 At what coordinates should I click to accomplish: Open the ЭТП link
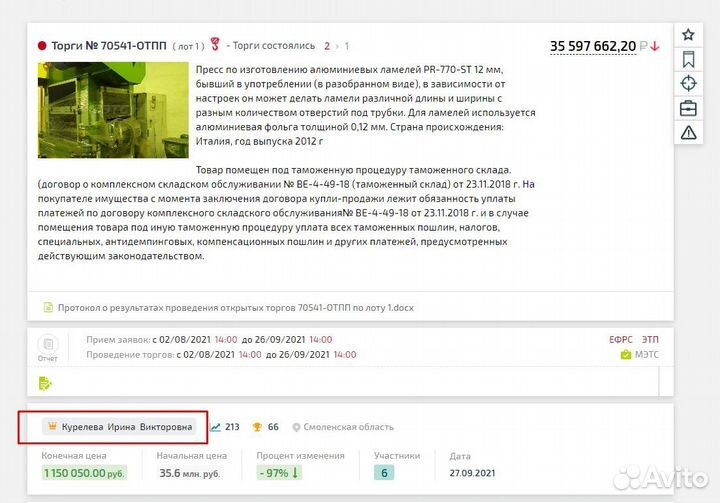(650, 339)
